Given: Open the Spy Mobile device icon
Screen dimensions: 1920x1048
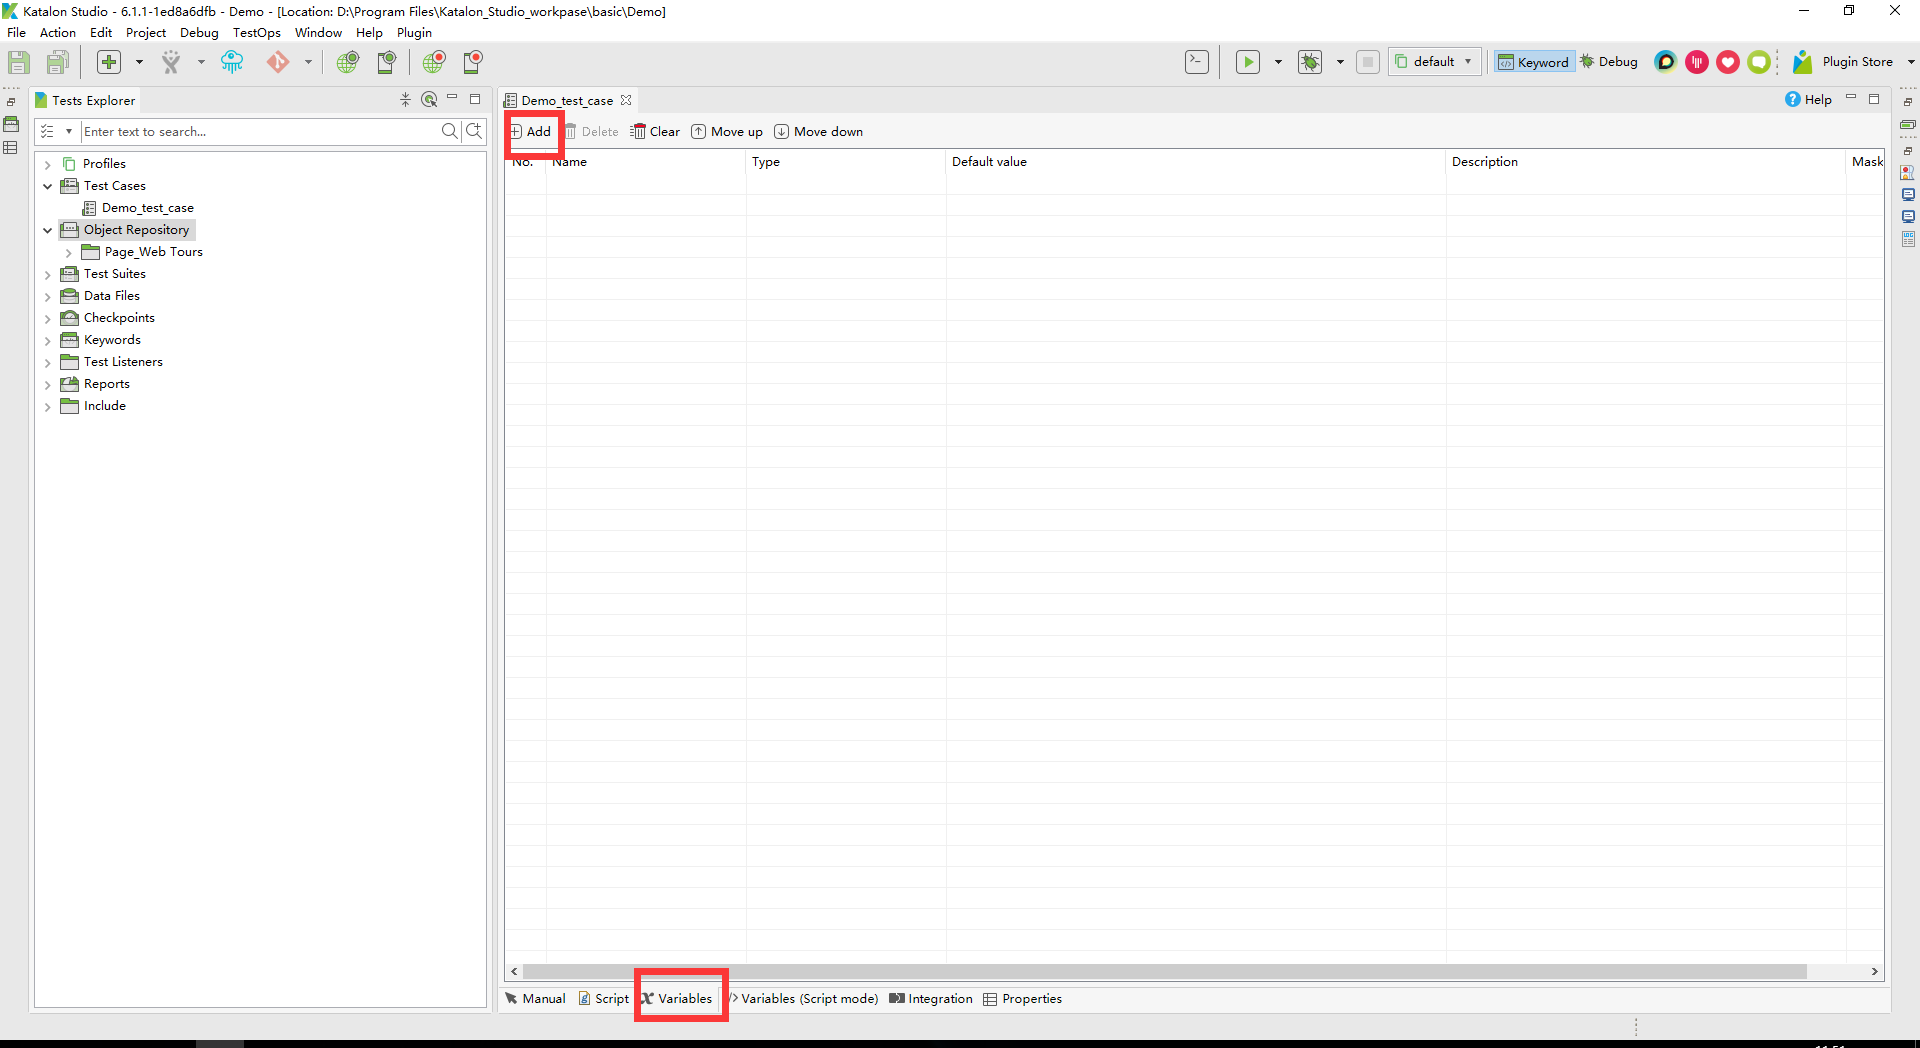Looking at the screenshot, I should 386,62.
